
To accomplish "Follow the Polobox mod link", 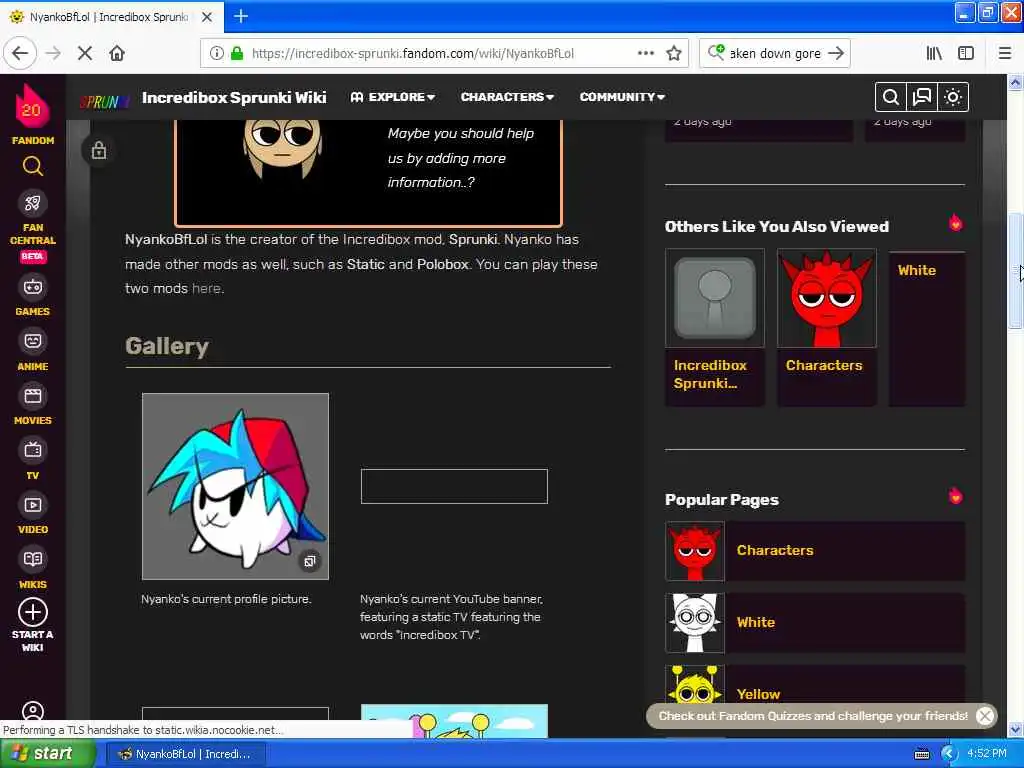I will pos(443,264).
